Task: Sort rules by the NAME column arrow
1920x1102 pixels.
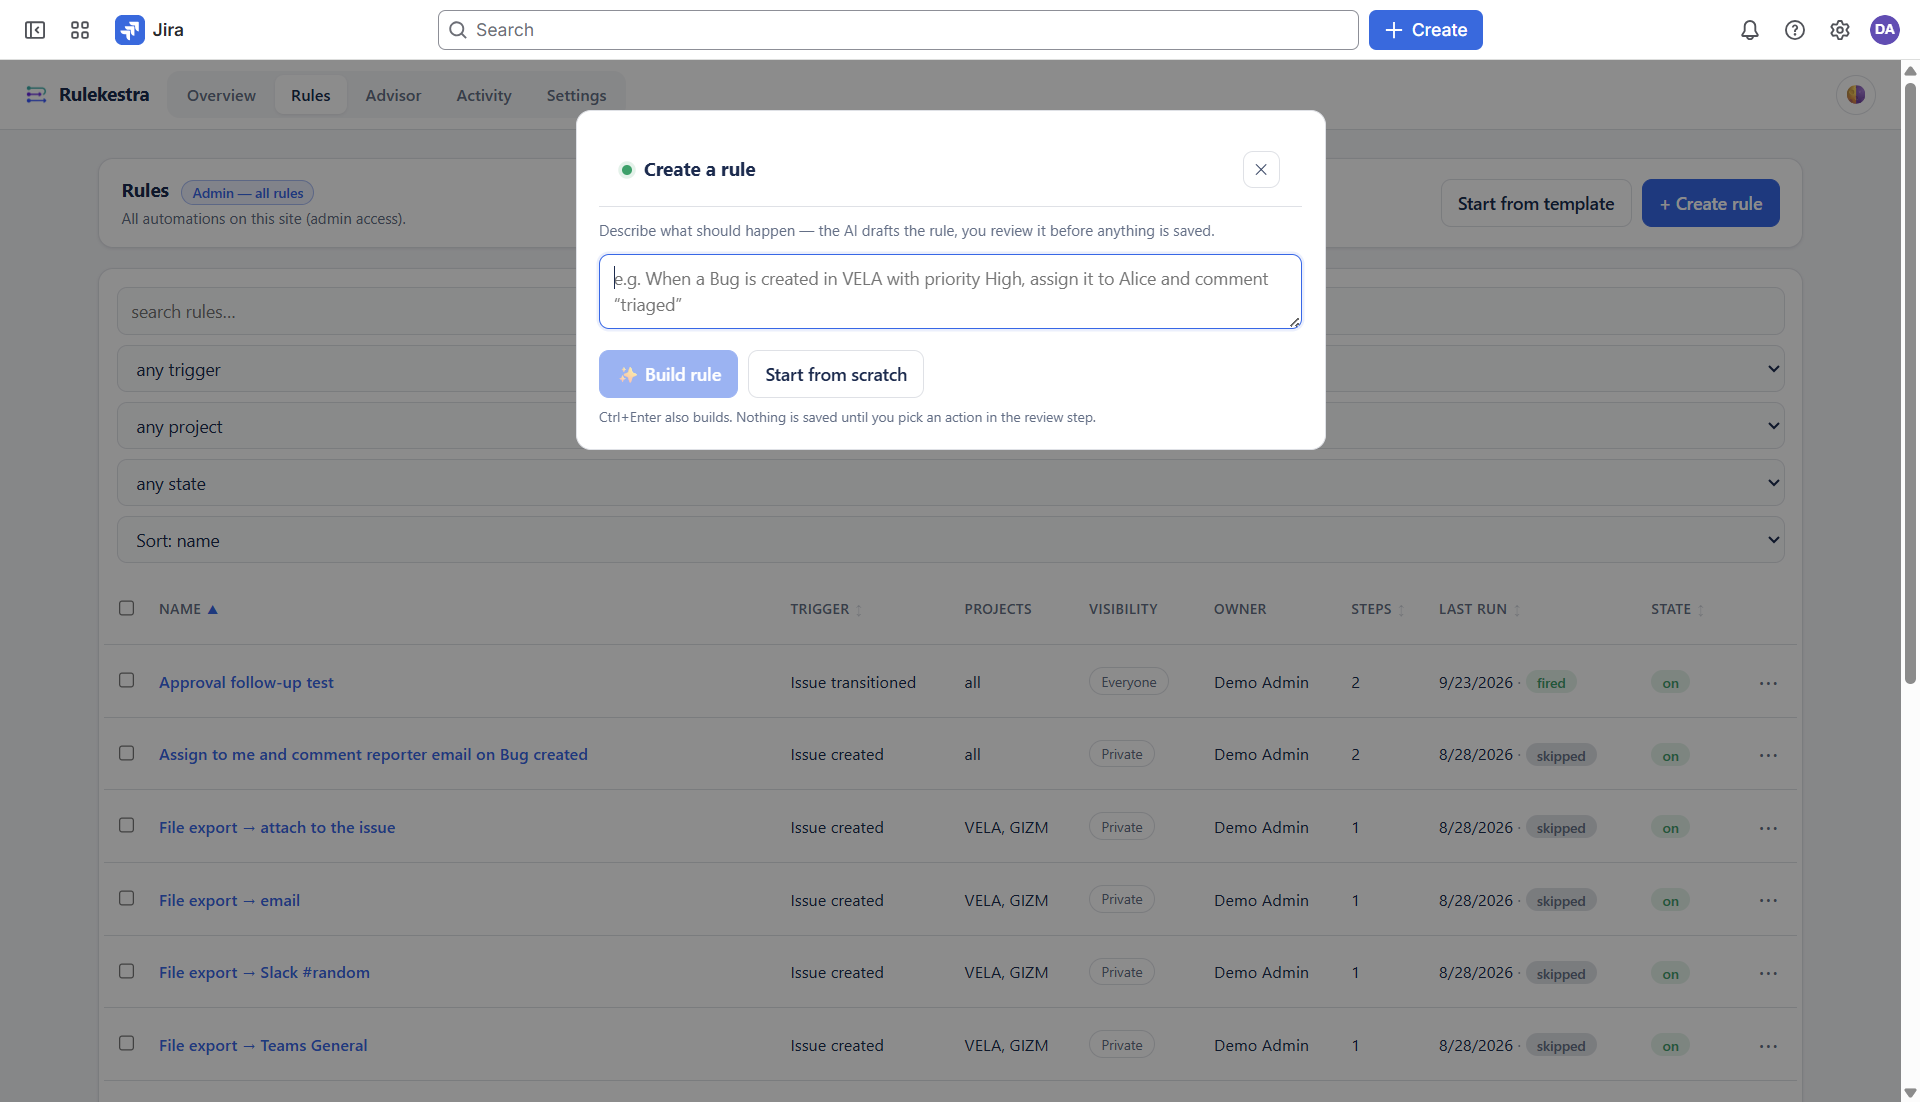Action: (212, 609)
